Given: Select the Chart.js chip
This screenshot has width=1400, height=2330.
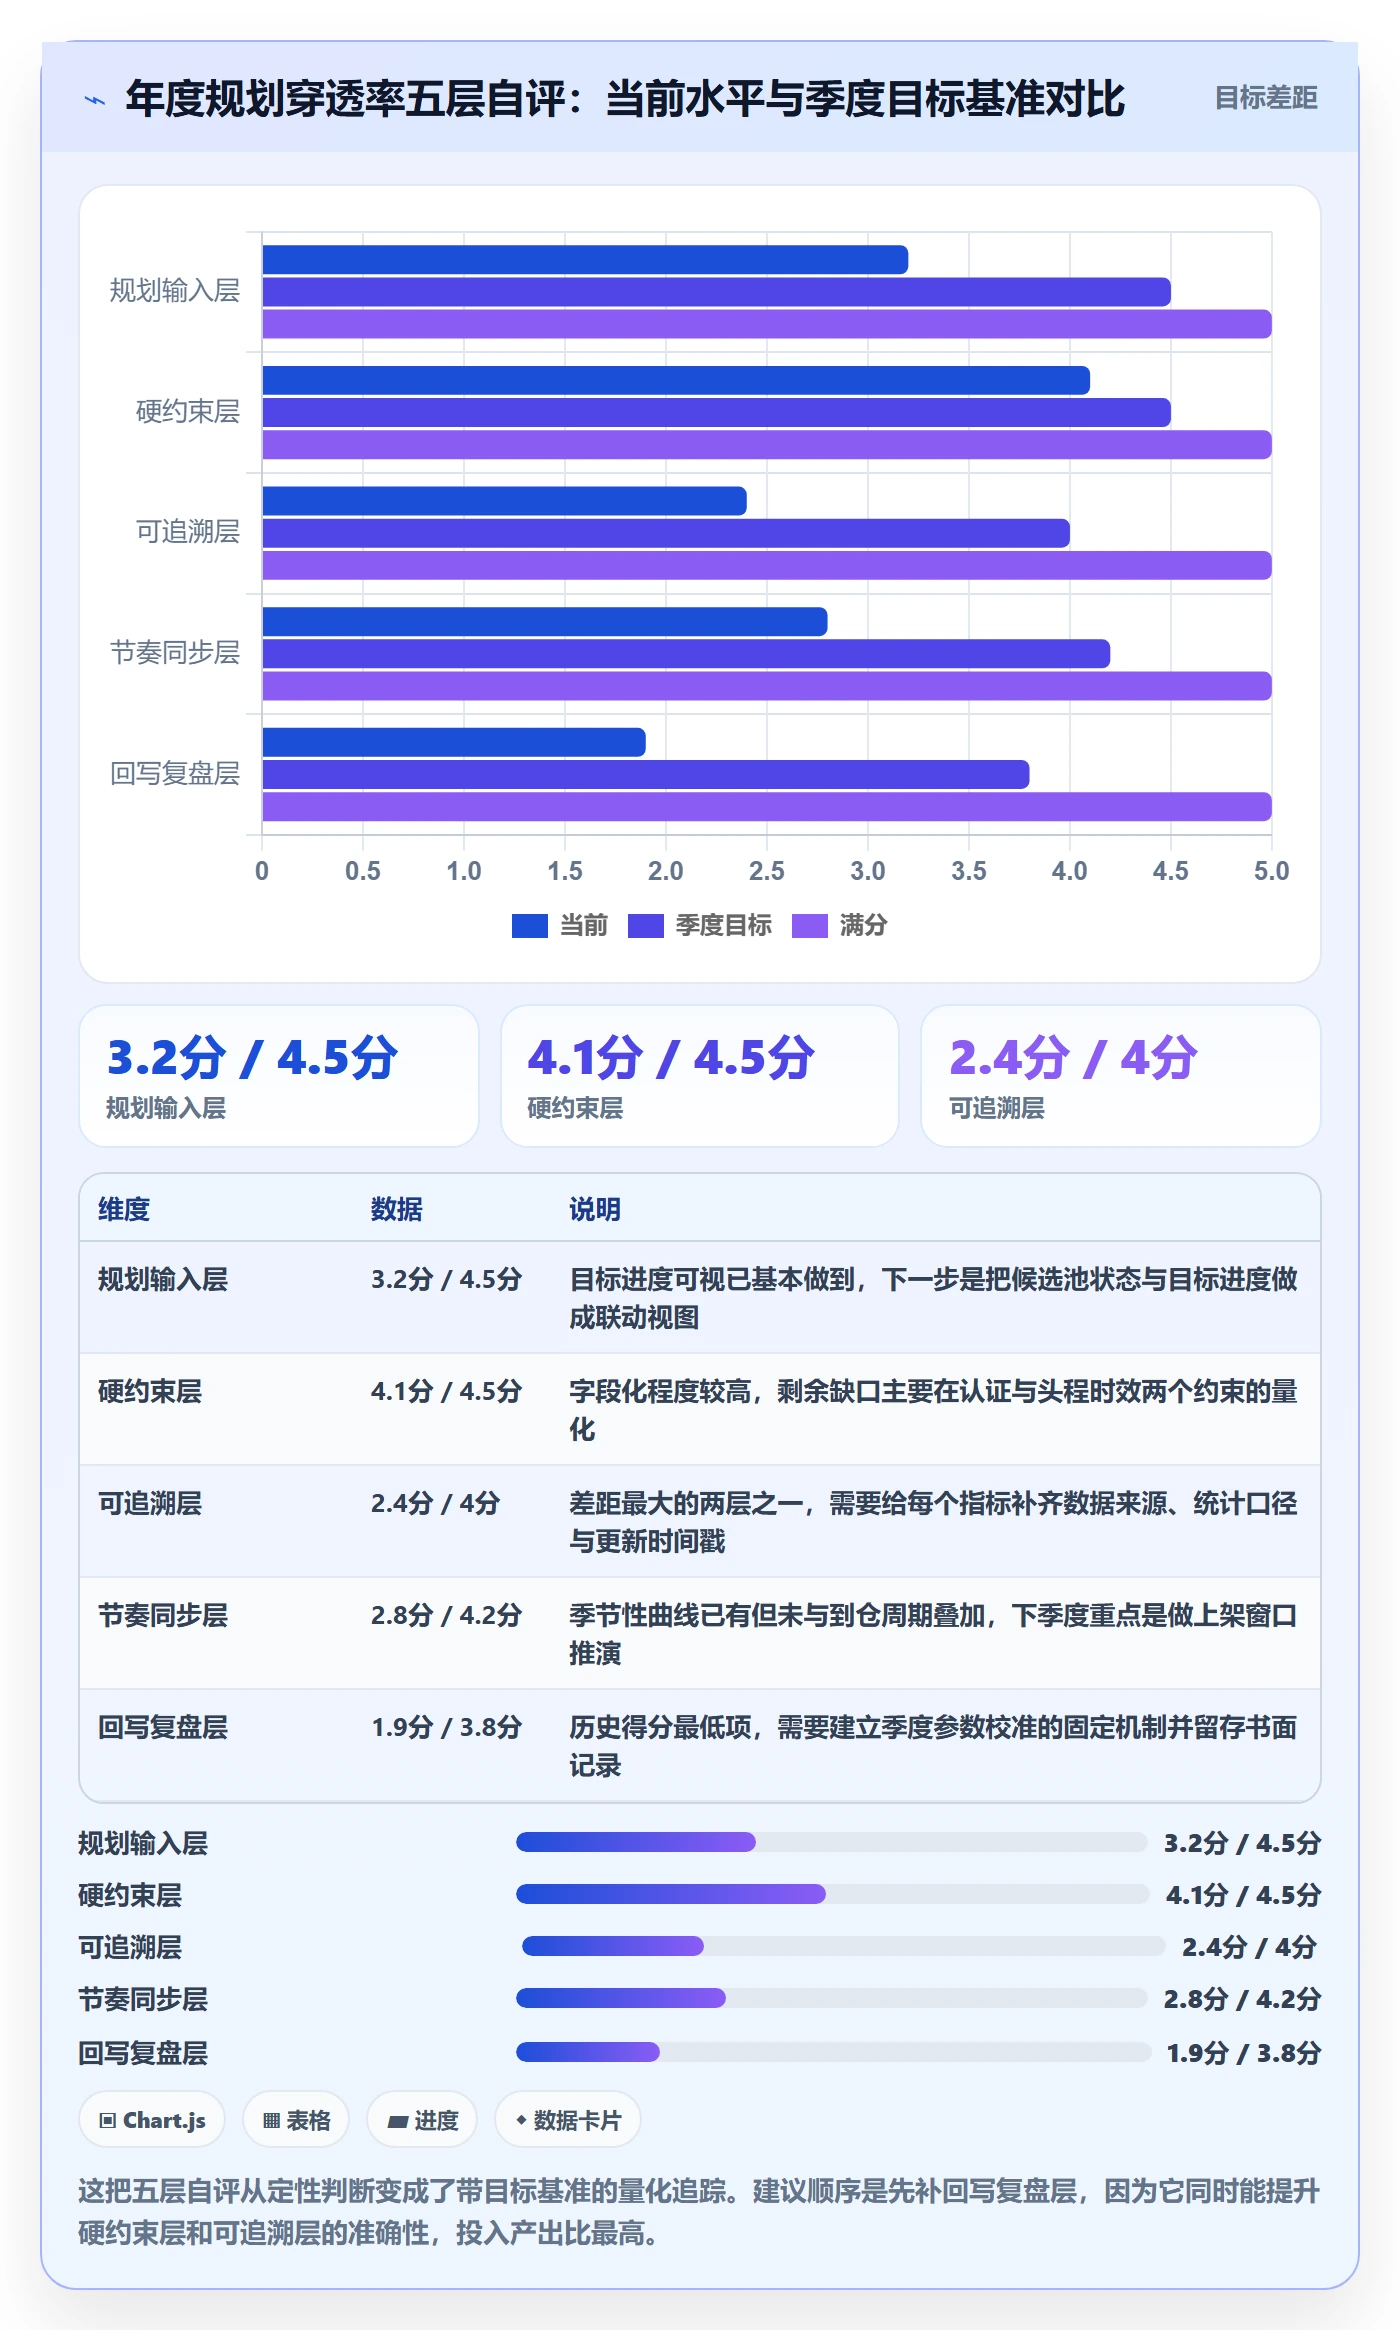Looking at the screenshot, I should click(x=152, y=2120).
